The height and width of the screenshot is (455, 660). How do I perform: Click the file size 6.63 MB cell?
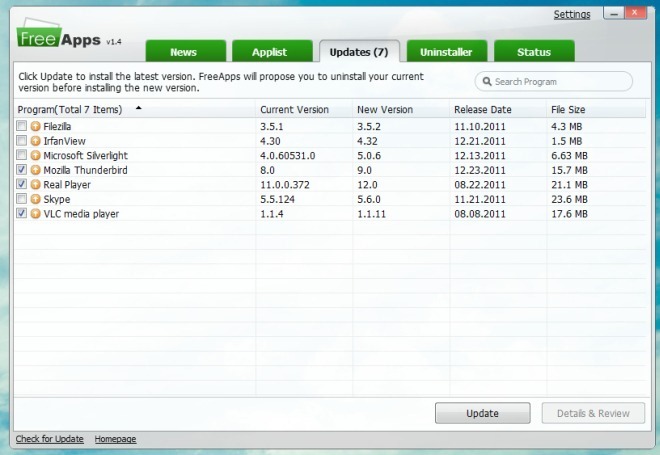[569, 156]
